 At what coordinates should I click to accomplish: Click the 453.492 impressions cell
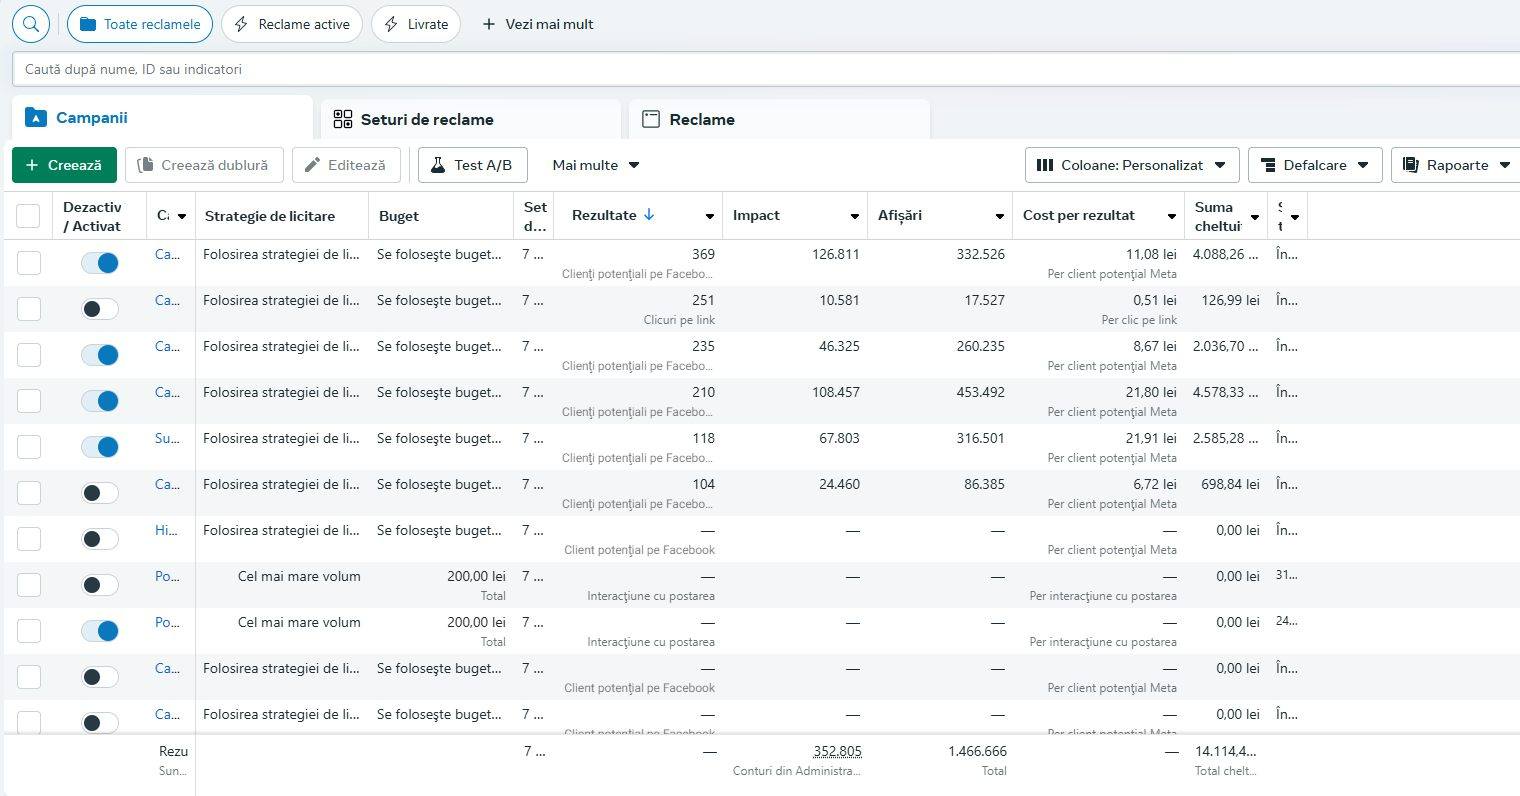click(x=980, y=392)
